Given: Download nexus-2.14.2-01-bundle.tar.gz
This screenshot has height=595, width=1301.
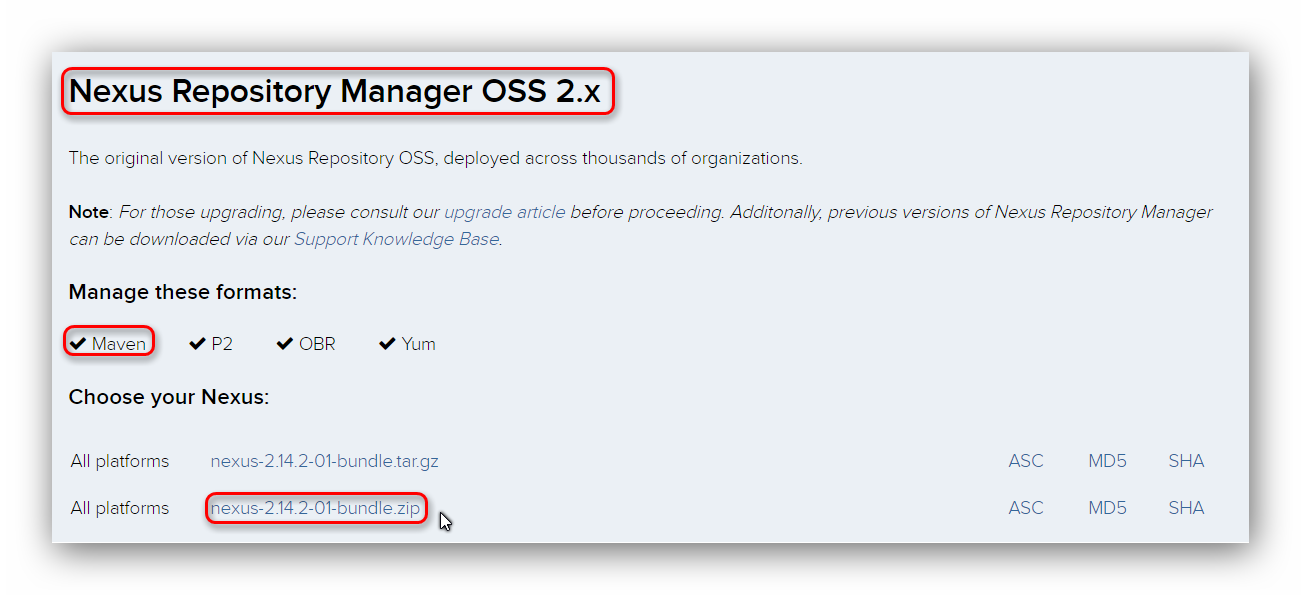Looking at the screenshot, I should click(324, 461).
